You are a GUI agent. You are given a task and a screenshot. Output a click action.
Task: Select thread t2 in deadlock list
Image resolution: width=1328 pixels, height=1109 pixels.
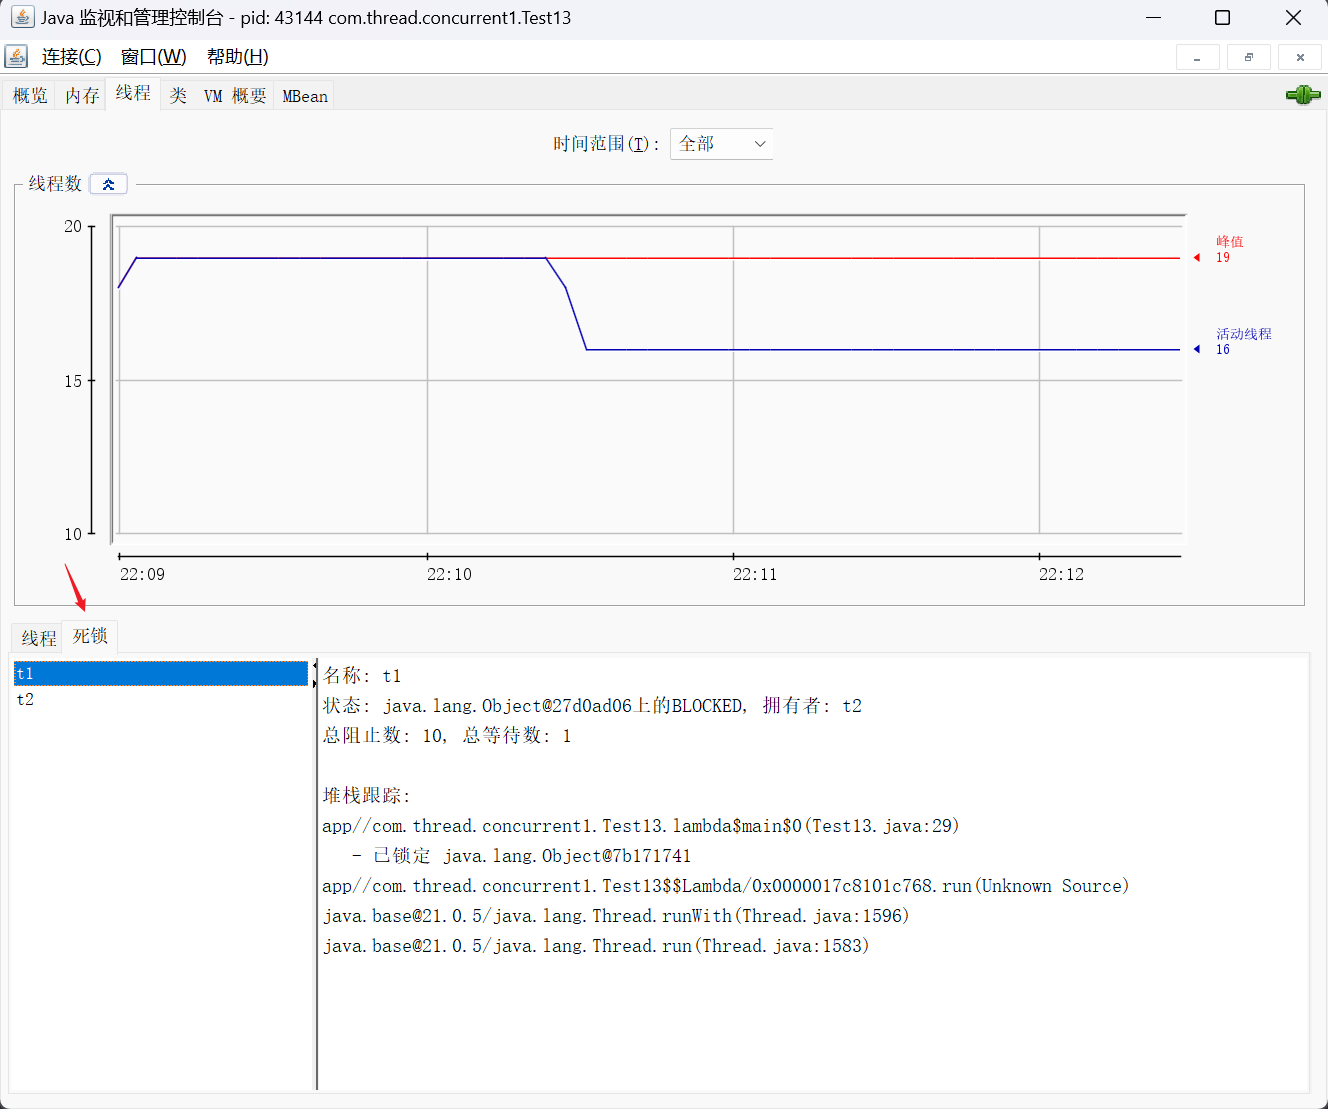[x=26, y=700]
